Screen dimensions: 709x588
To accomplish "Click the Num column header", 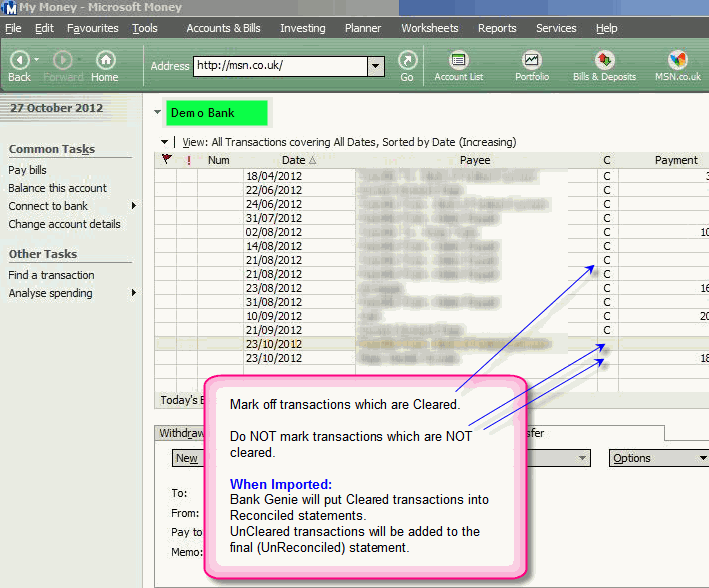I will click(x=219, y=160).
